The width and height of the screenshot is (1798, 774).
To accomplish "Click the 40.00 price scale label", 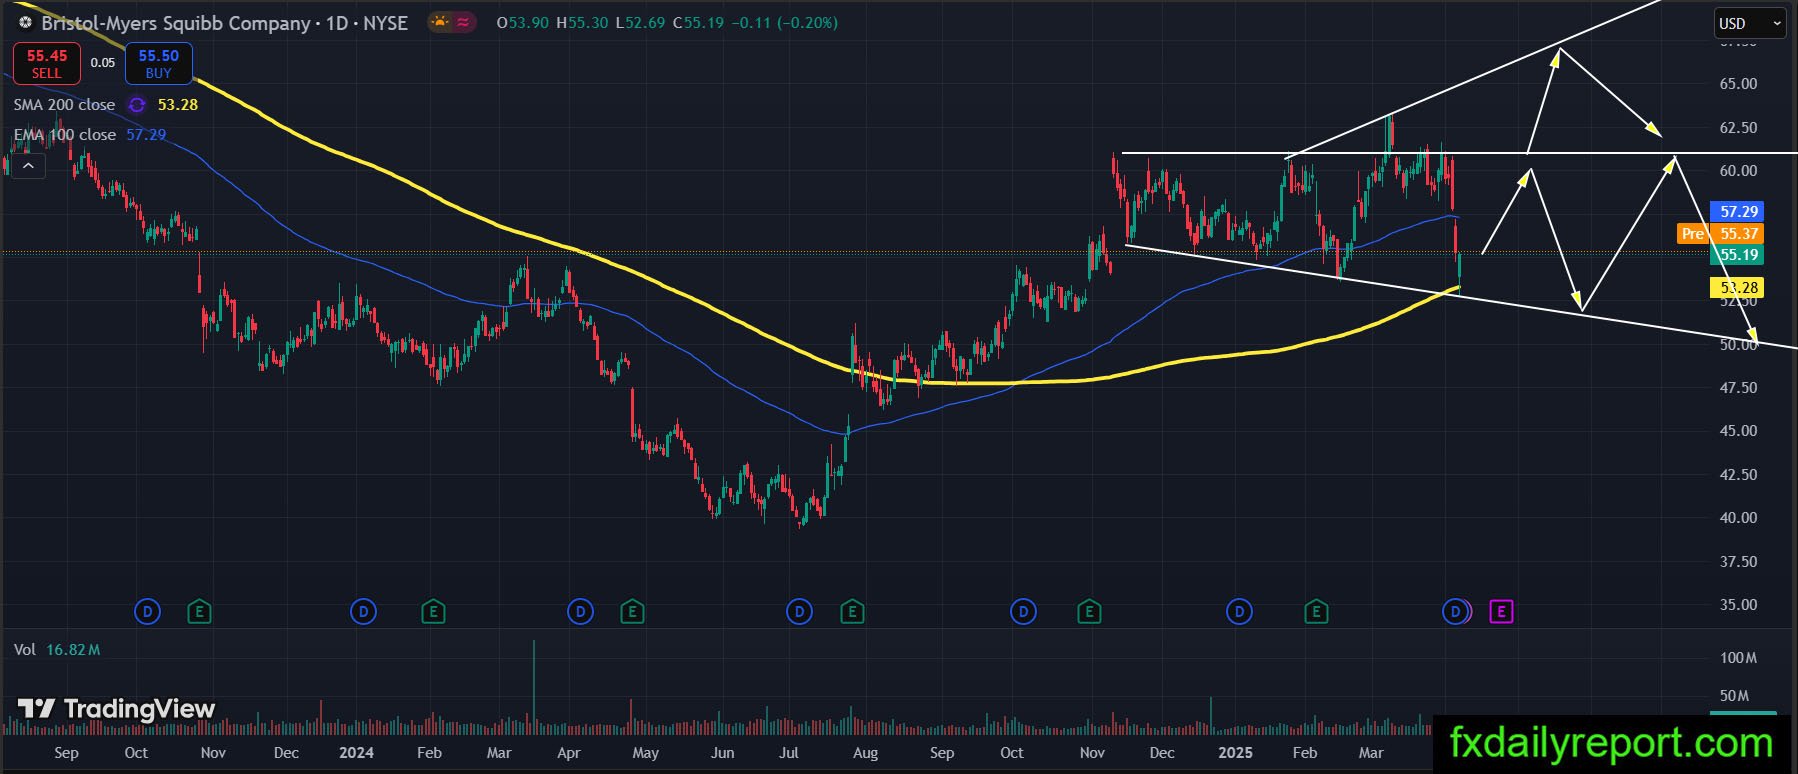I will pyautogui.click(x=1738, y=518).
